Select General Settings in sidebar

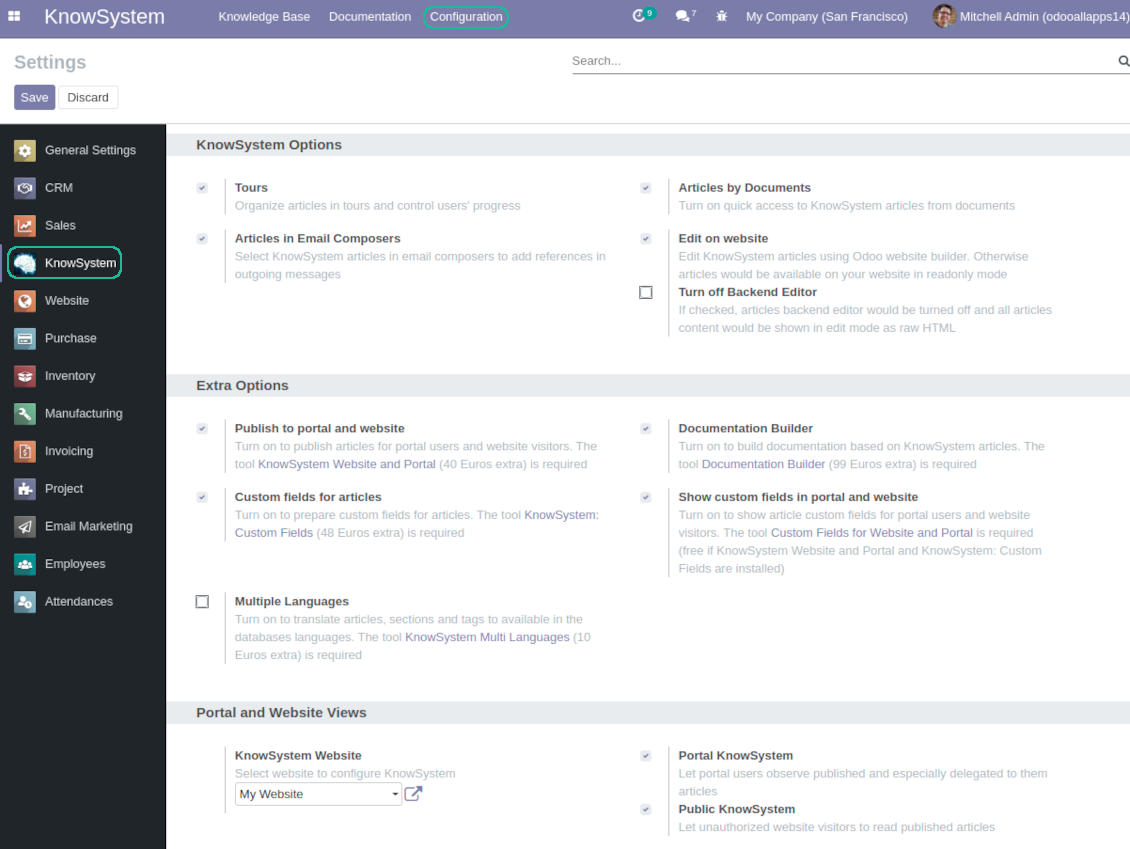click(83, 150)
